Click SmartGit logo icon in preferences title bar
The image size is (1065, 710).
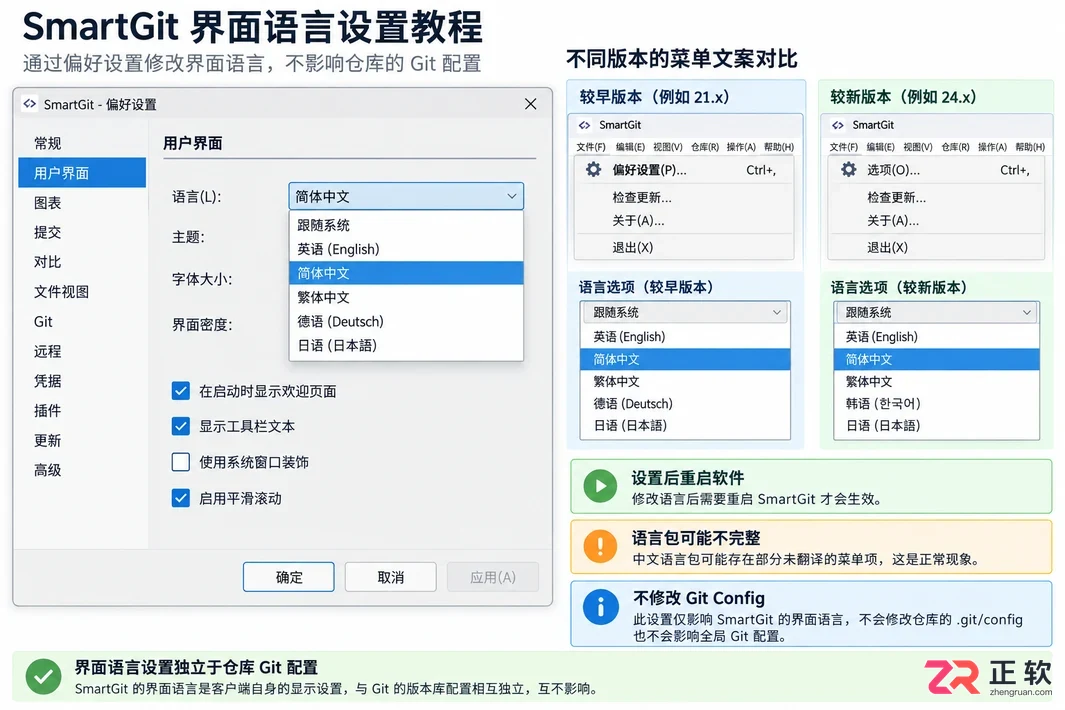[x=30, y=104]
